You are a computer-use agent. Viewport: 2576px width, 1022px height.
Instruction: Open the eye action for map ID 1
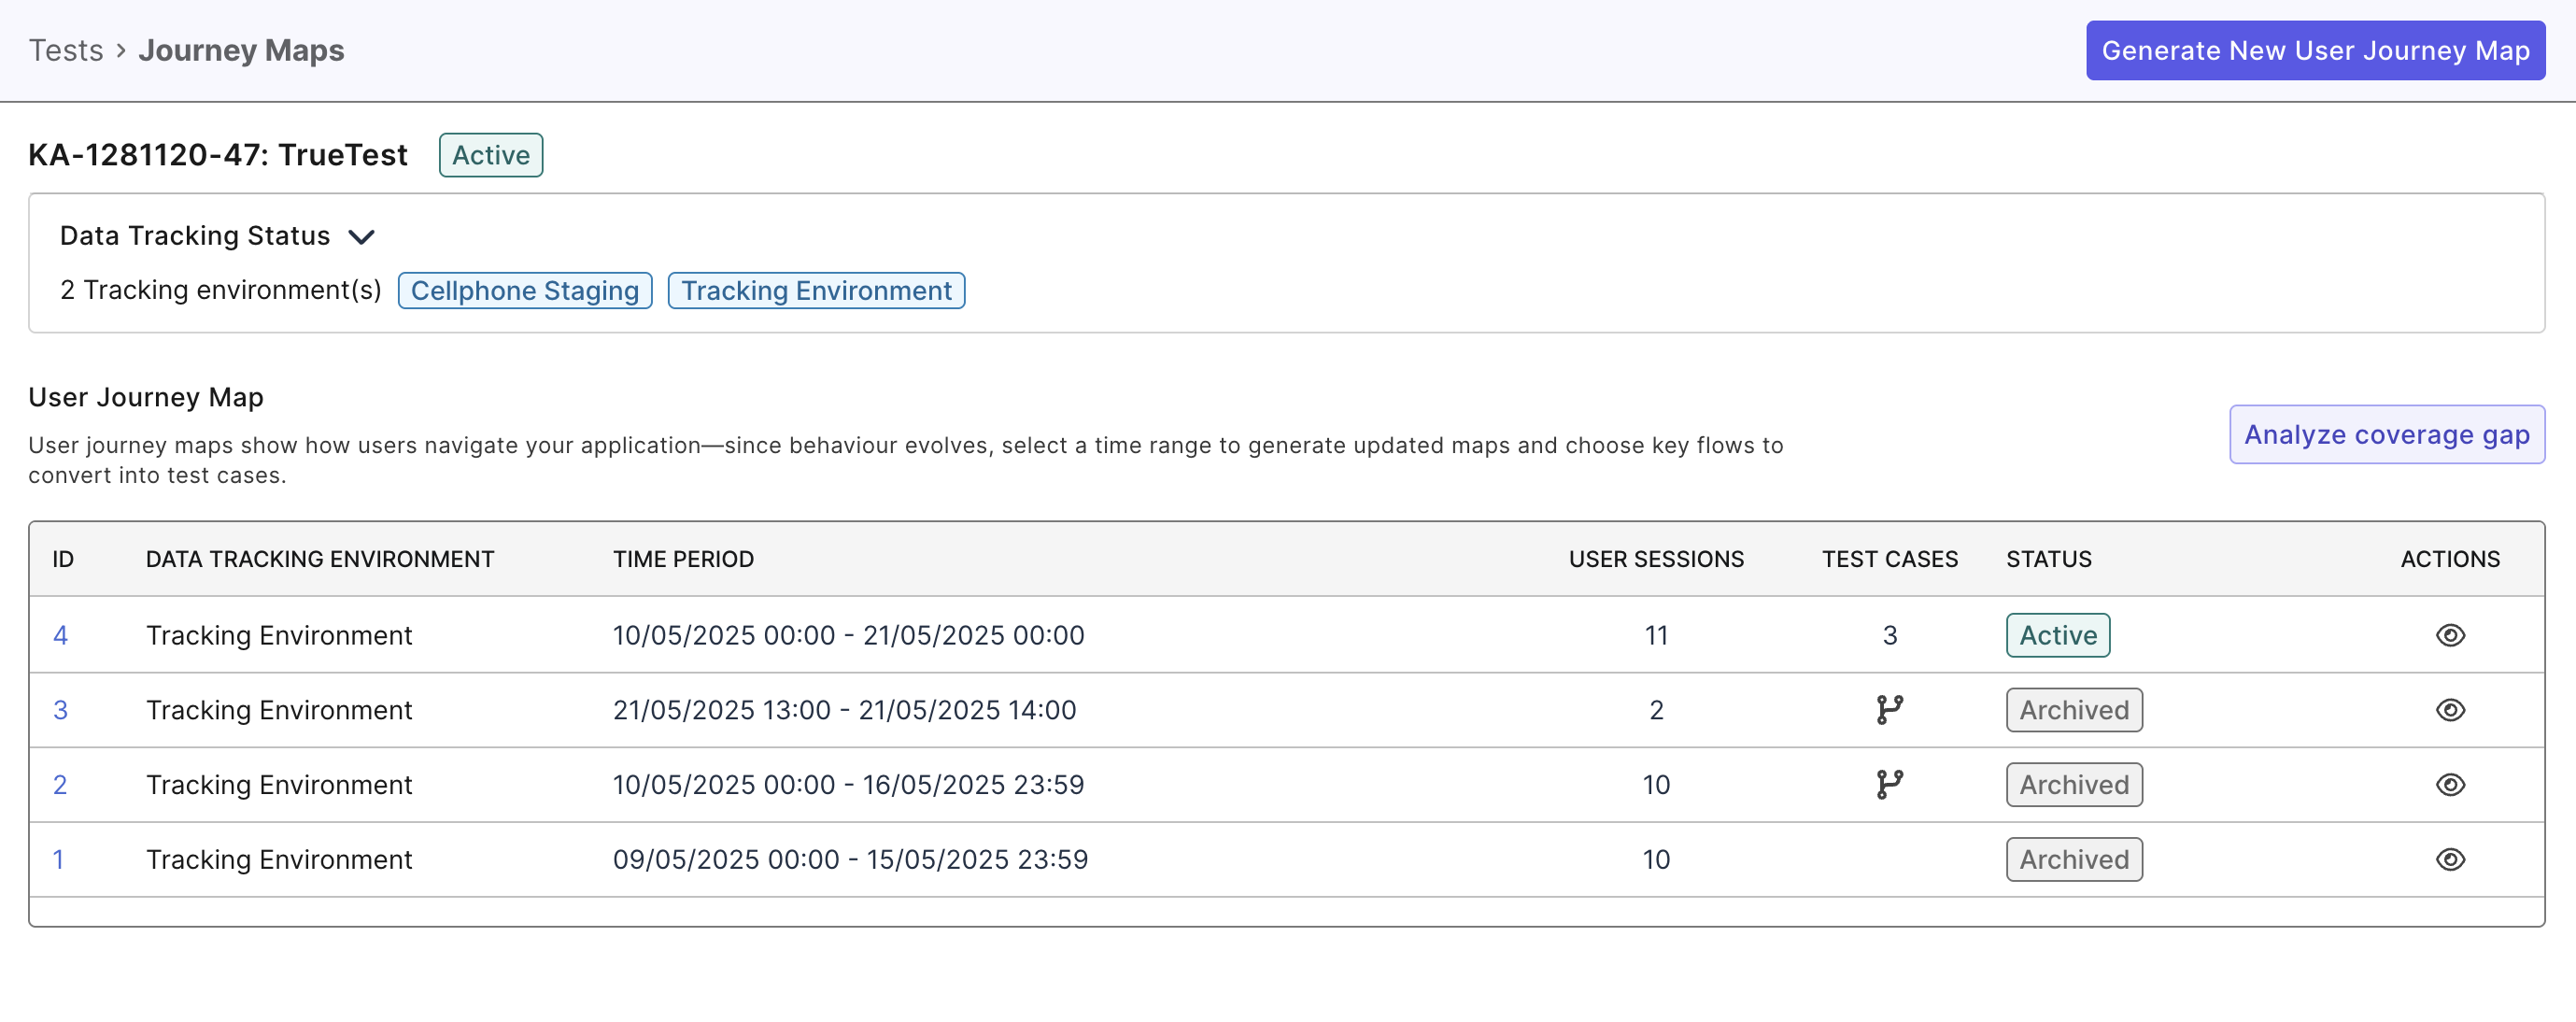point(2451,858)
